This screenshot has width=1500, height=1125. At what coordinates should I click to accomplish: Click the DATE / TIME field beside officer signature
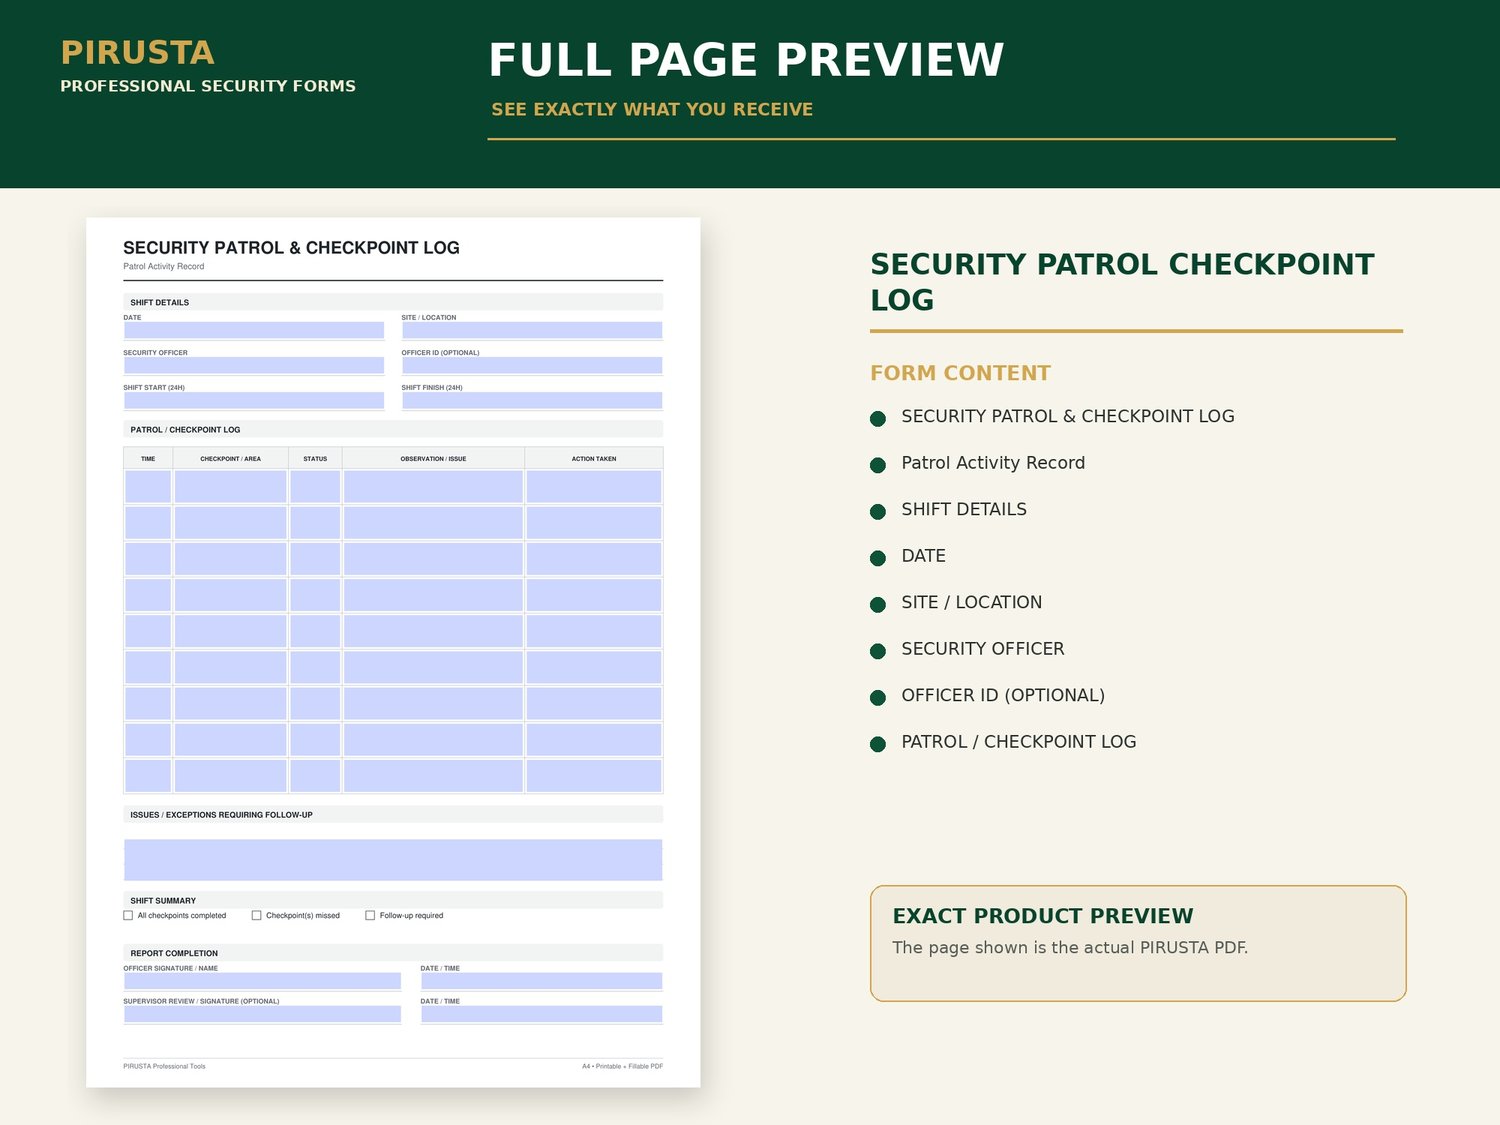pyautogui.click(x=541, y=981)
